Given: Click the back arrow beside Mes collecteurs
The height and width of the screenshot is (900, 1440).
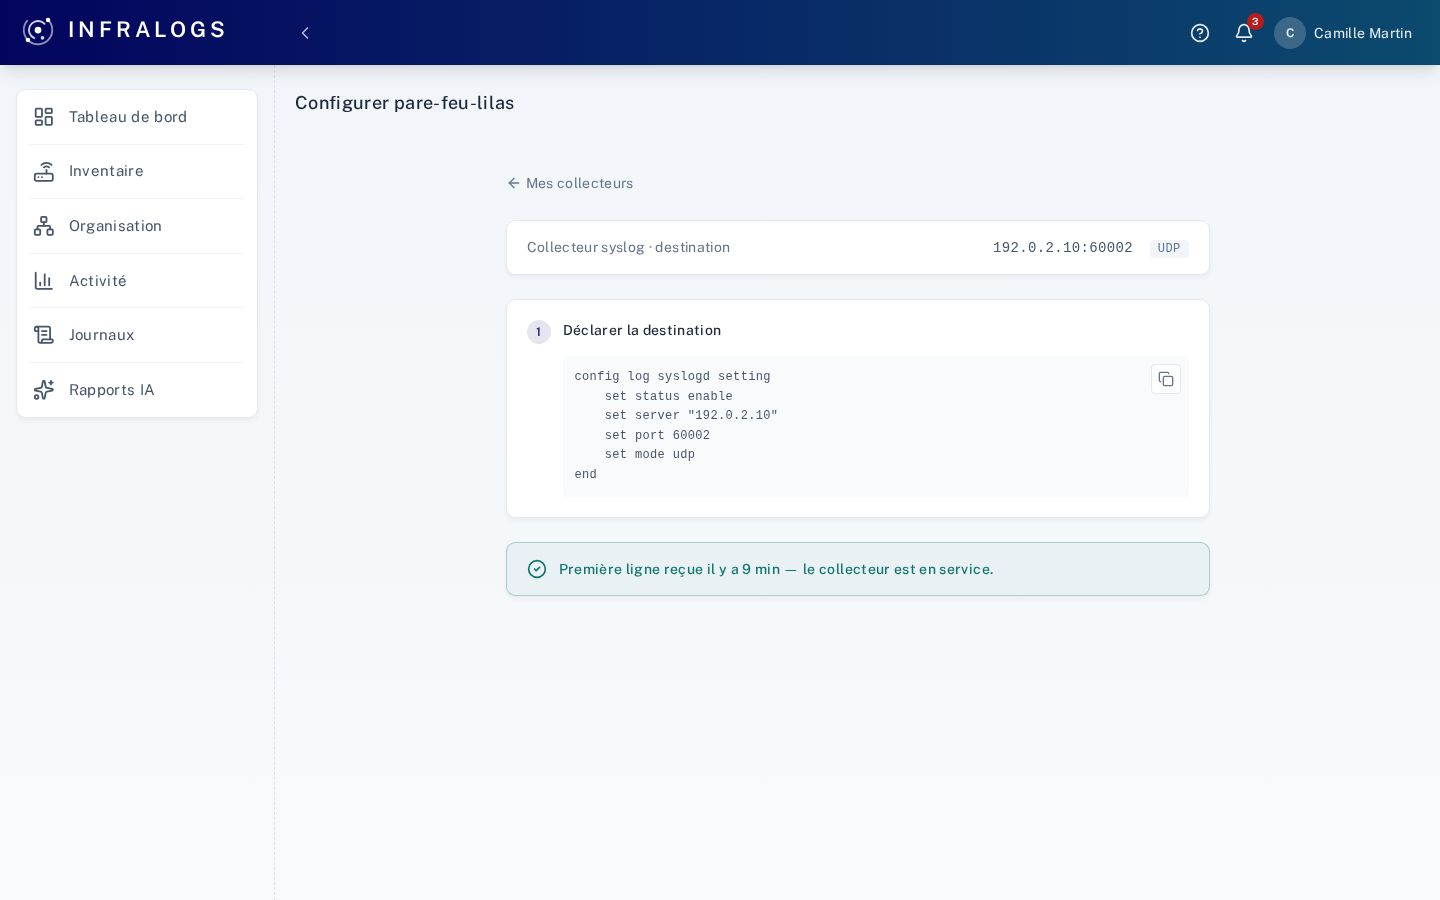Looking at the screenshot, I should (514, 183).
